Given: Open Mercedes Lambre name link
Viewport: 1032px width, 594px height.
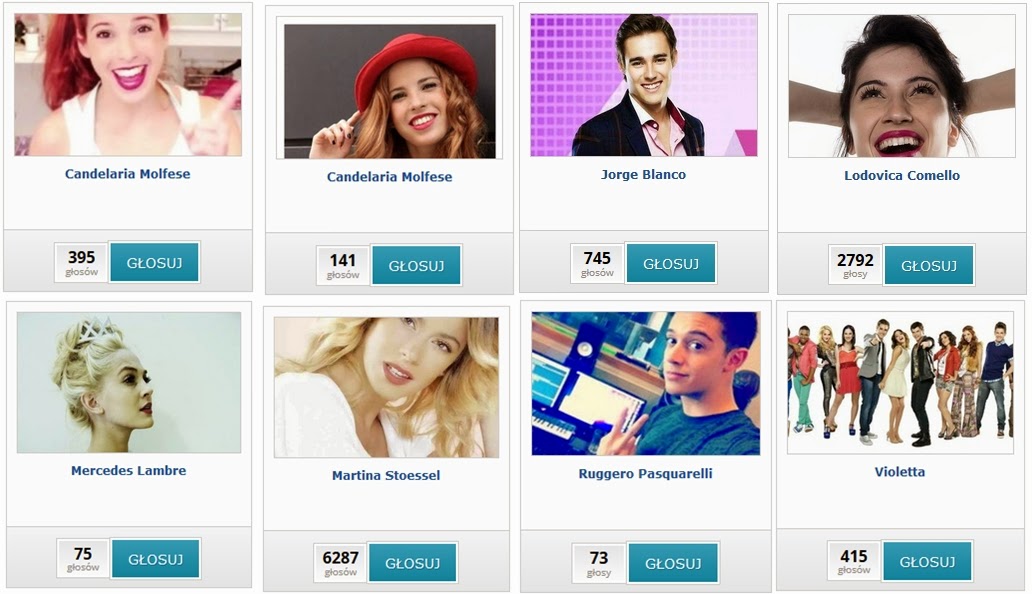Looking at the screenshot, I should (128, 470).
